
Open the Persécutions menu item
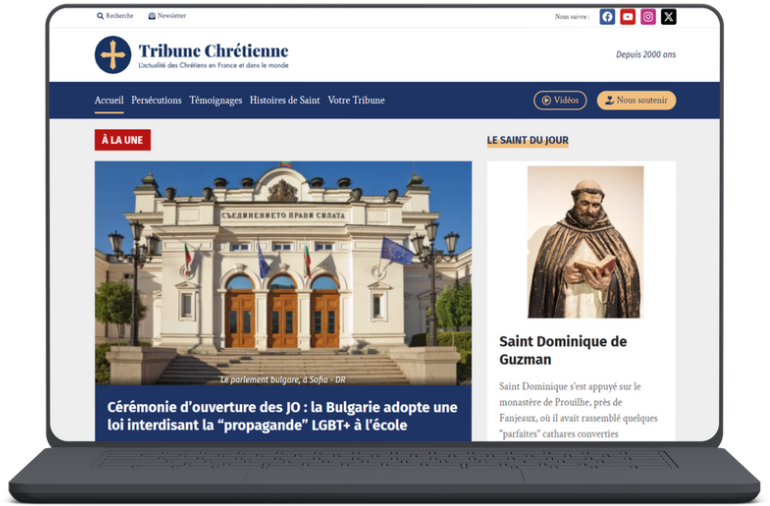[x=156, y=100]
